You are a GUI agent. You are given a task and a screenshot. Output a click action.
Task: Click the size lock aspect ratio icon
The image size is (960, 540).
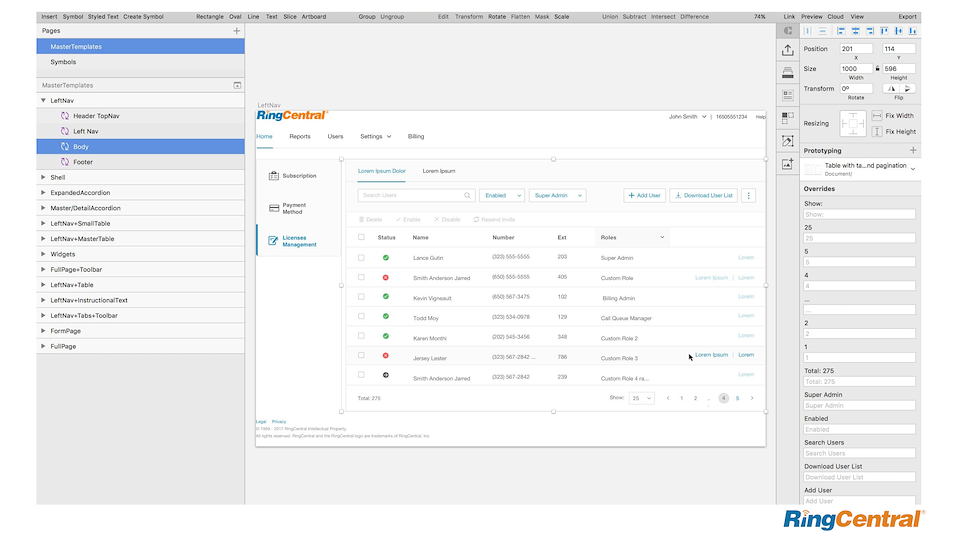877,69
